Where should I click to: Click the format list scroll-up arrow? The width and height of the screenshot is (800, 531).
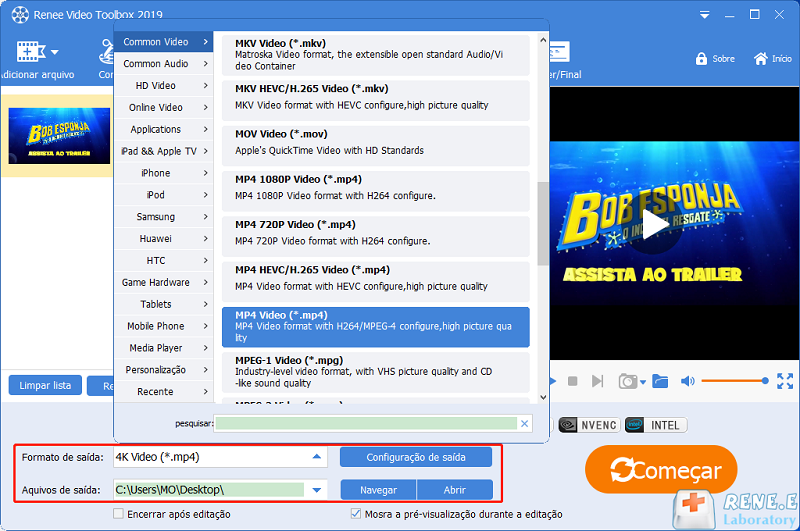tap(543, 40)
